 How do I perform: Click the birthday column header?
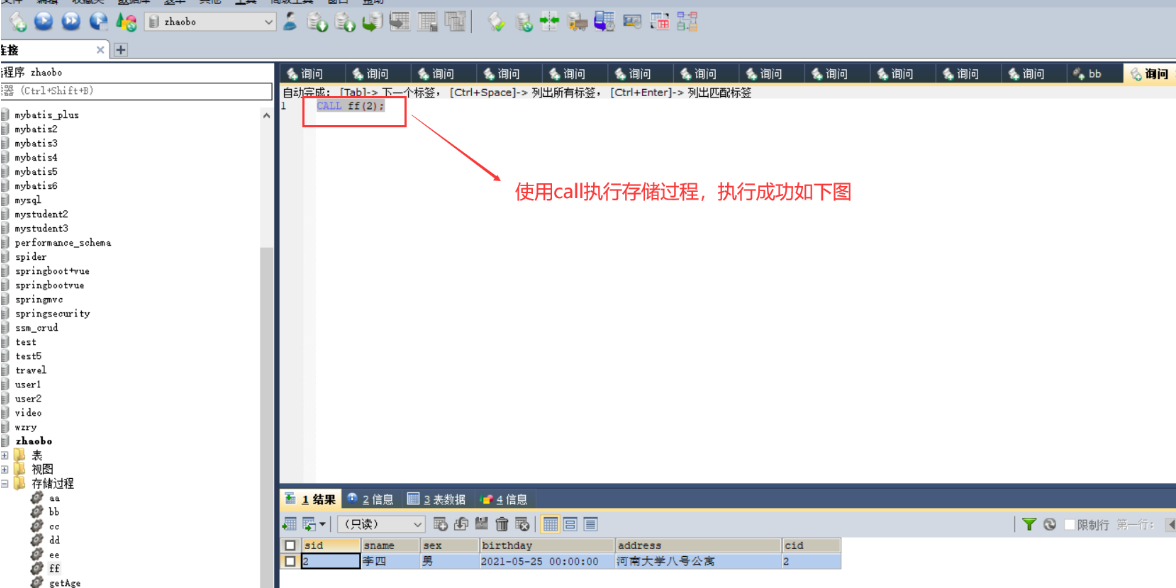(547, 545)
